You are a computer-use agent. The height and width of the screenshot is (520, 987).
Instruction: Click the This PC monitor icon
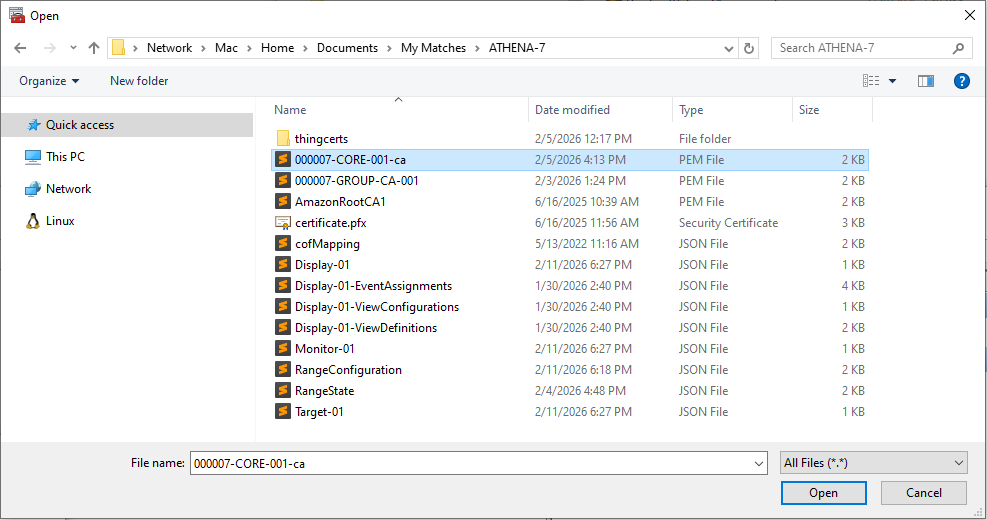click(x=33, y=157)
